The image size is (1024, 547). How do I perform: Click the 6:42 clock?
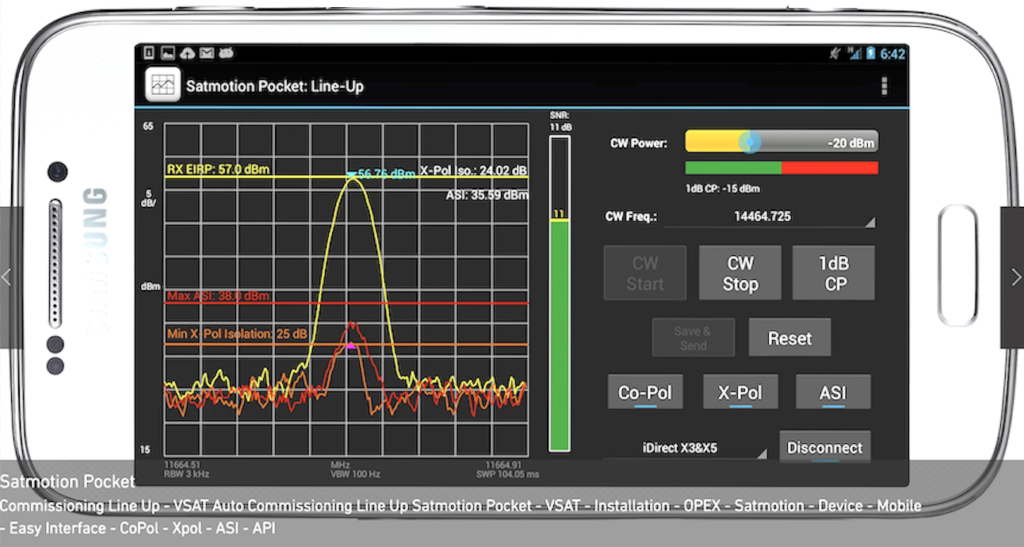click(x=892, y=54)
